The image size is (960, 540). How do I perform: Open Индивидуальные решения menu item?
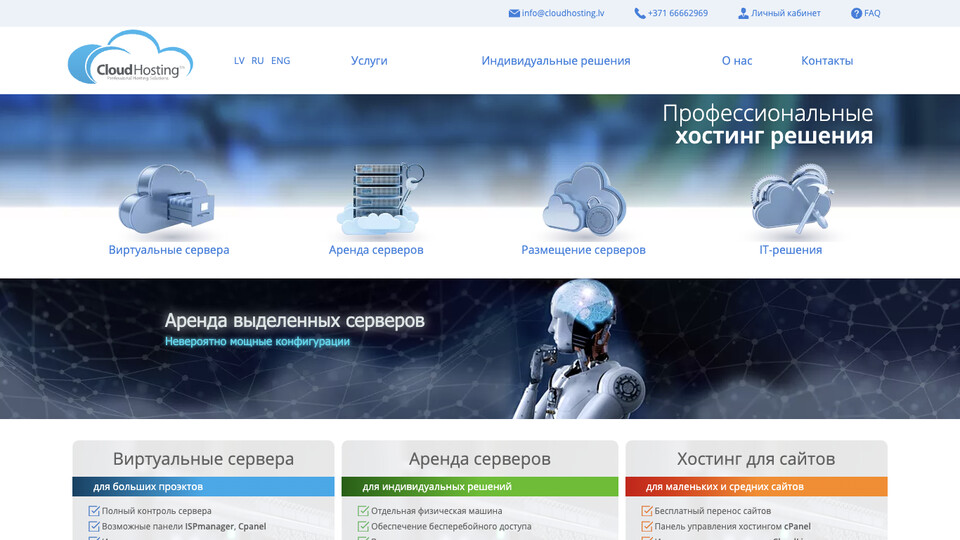(556, 61)
